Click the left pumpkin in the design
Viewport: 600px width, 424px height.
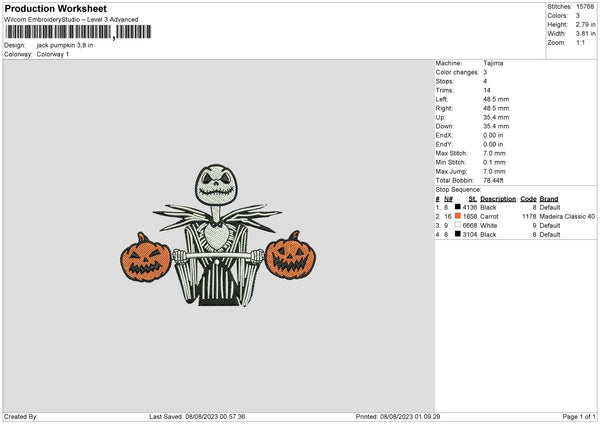pos(145,258)
